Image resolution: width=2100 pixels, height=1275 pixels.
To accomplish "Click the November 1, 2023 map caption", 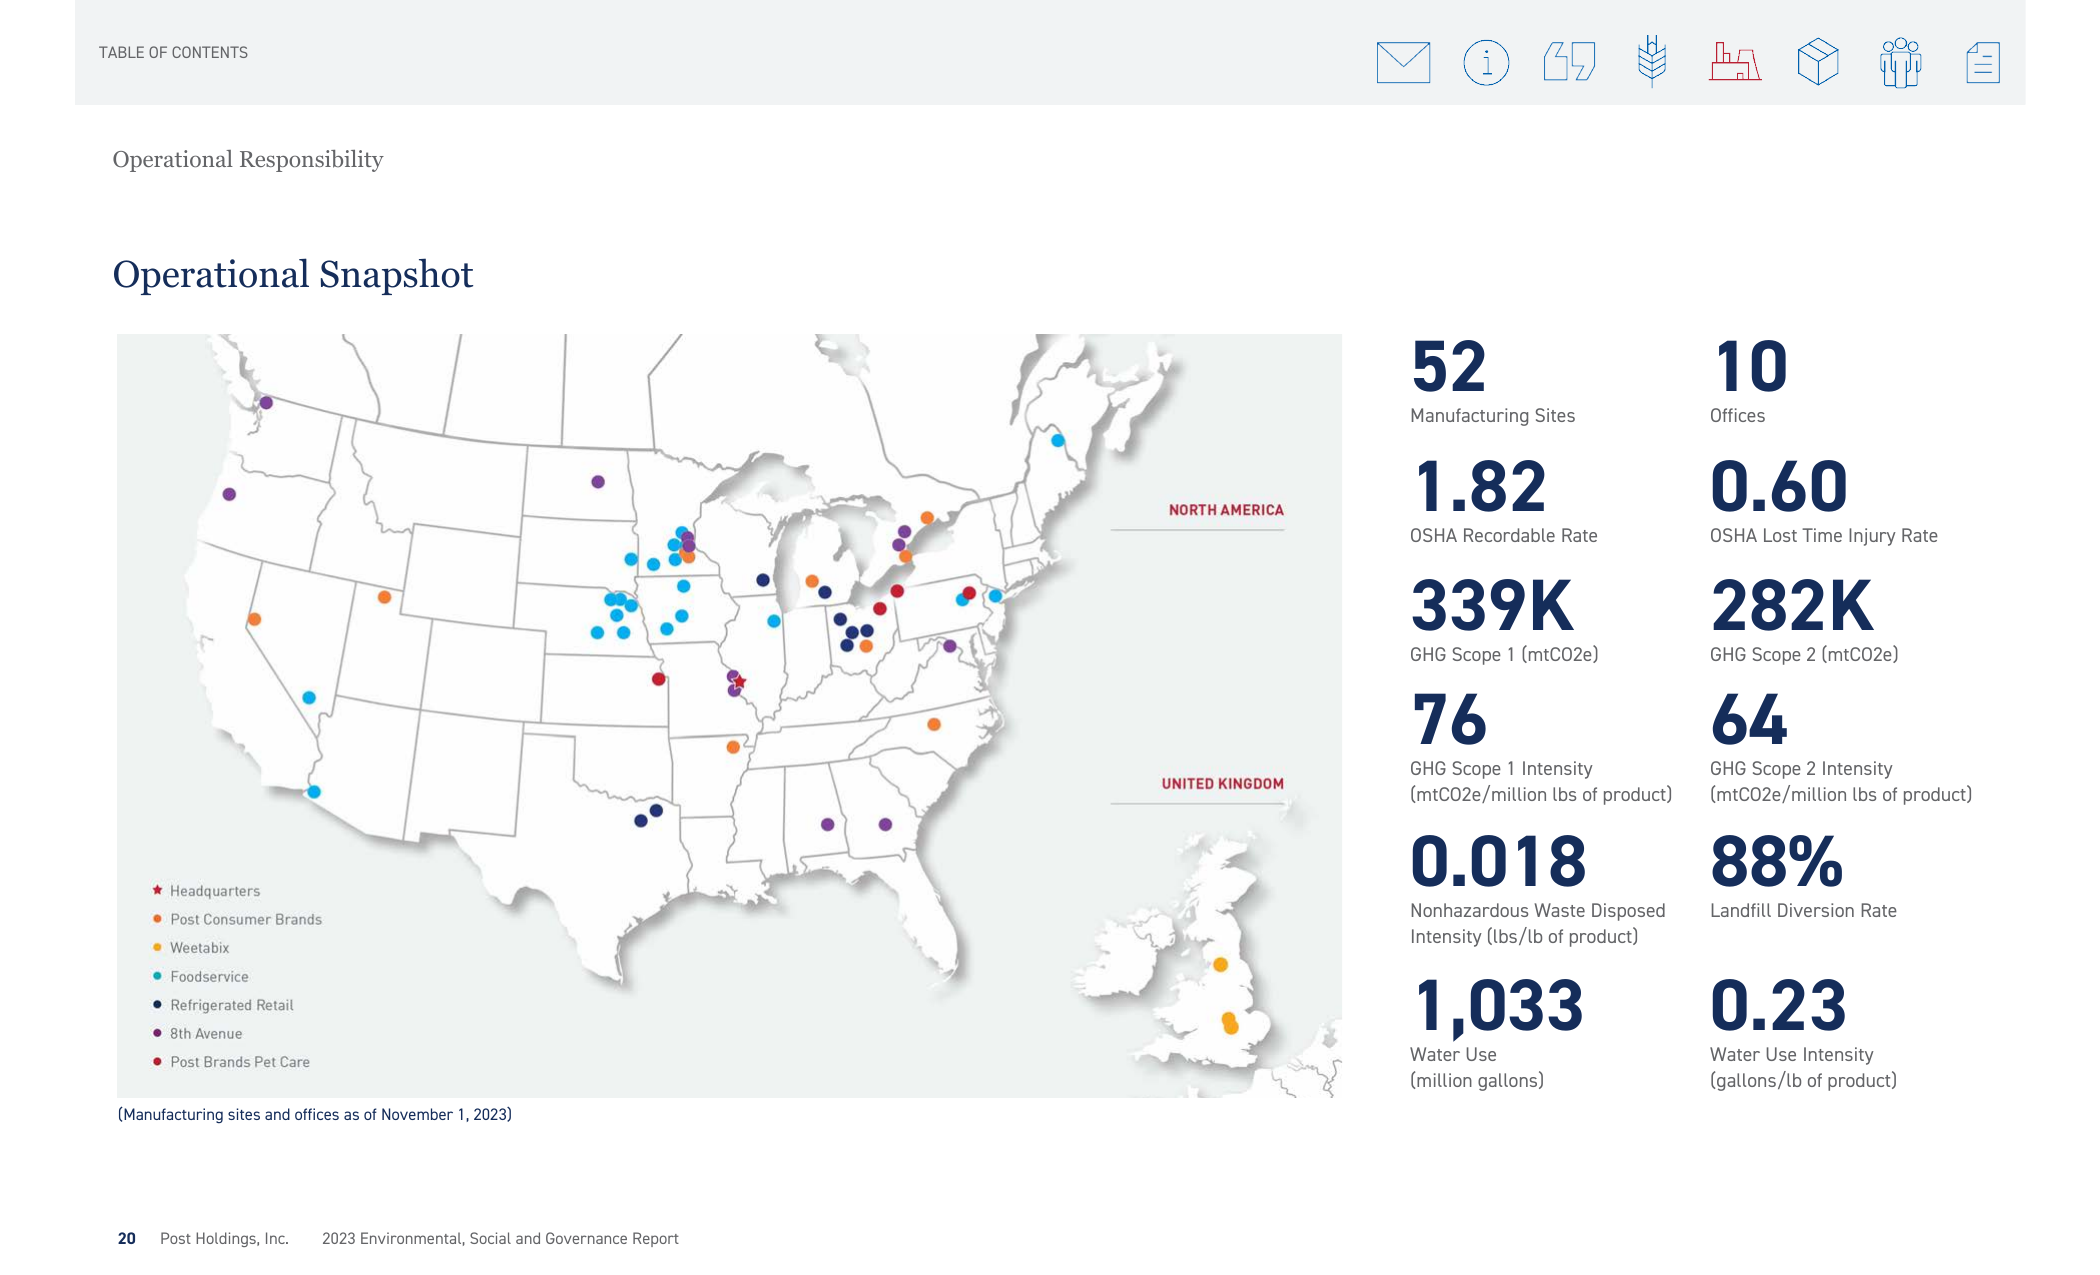I will click(x=315, y=1114).
